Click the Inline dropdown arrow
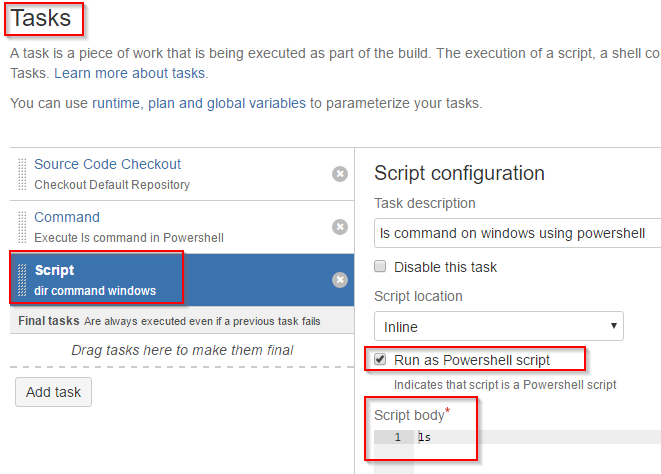661x474 pixels. click(614, 326)
